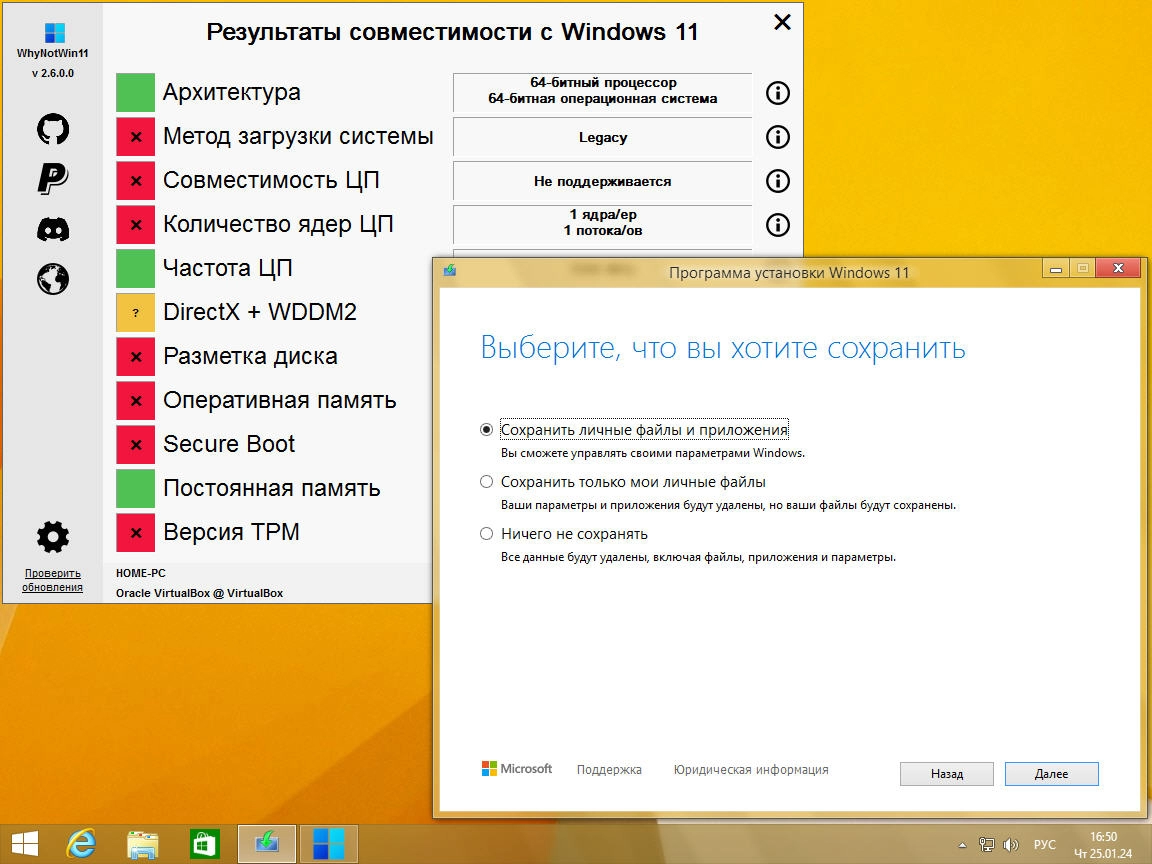Click Постоянная память label
Image resolution: width=1152 pixels, height=864 pixels.
[272, 489]
